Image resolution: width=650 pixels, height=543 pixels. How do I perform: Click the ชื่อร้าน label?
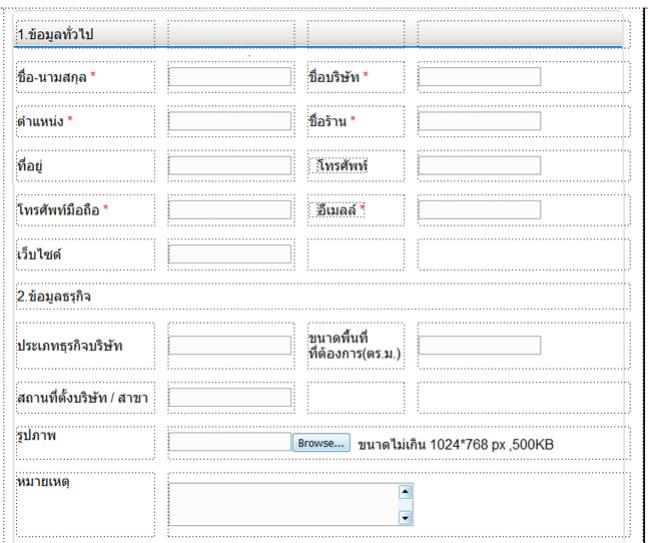327,121
